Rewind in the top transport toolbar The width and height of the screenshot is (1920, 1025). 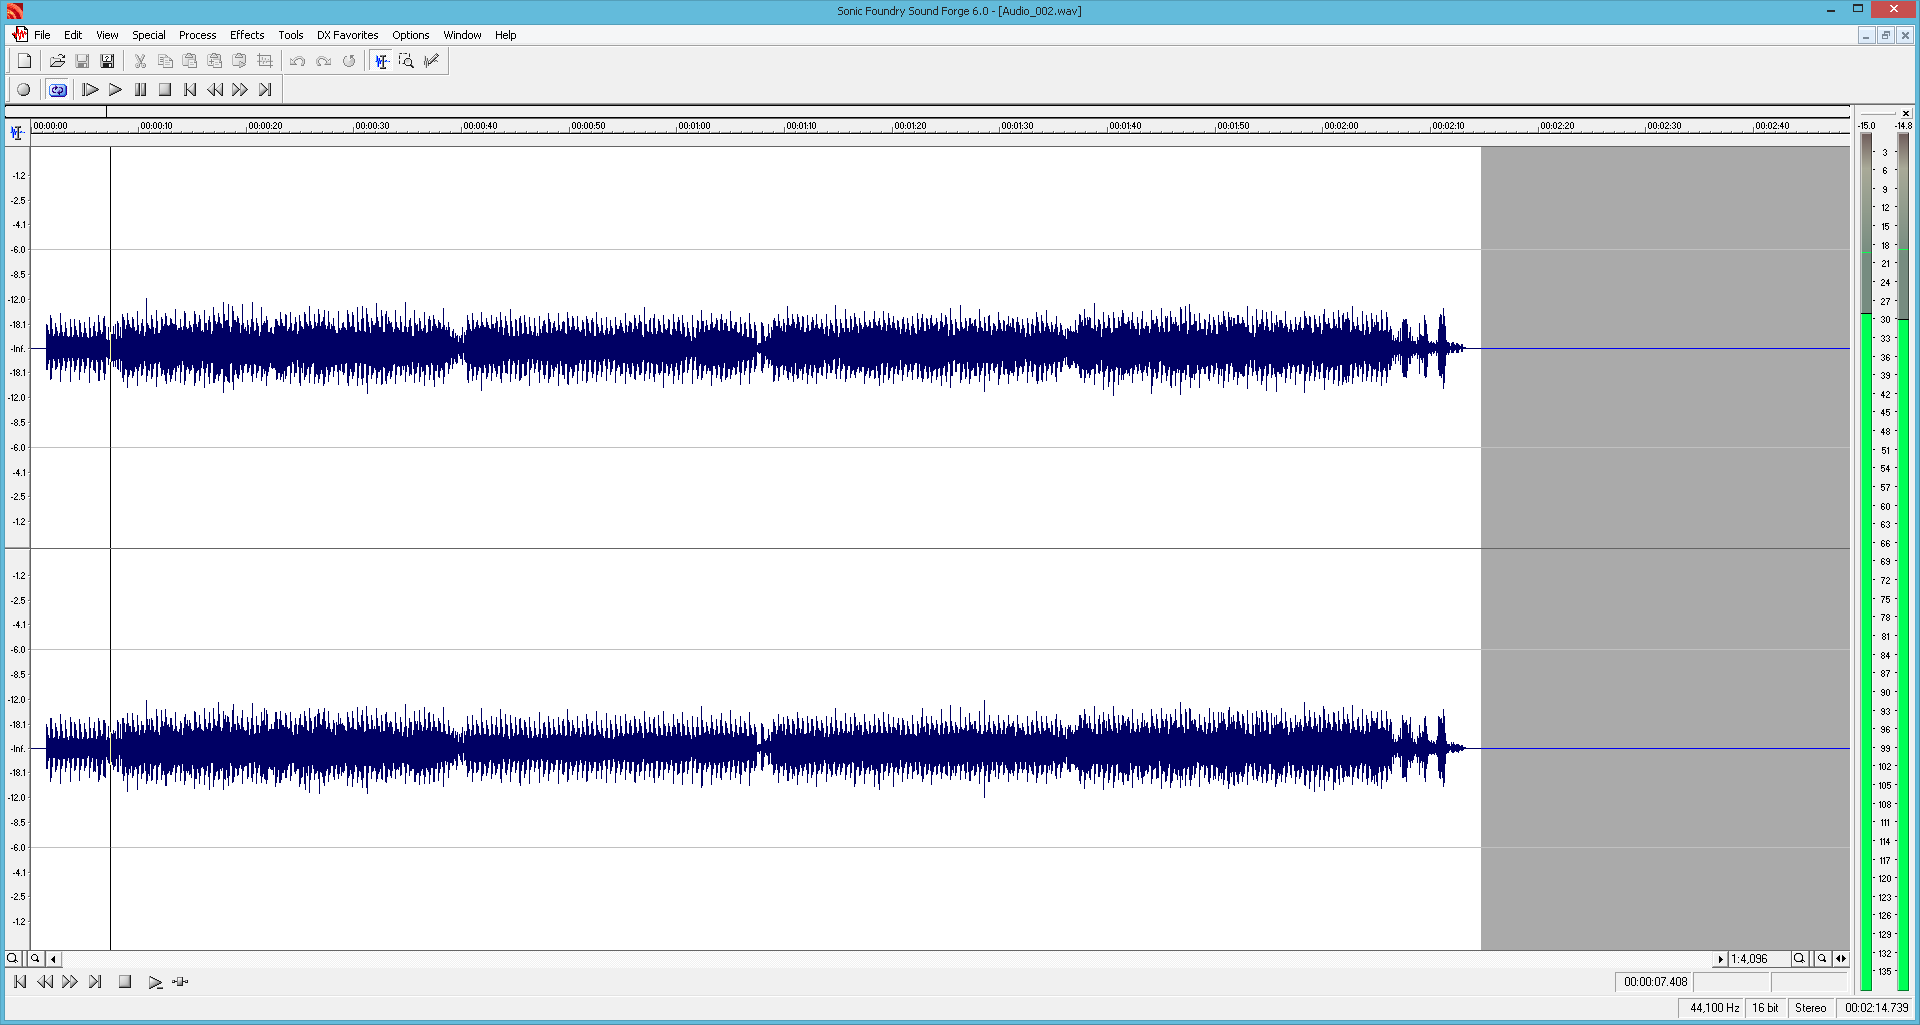coord(215,90)
